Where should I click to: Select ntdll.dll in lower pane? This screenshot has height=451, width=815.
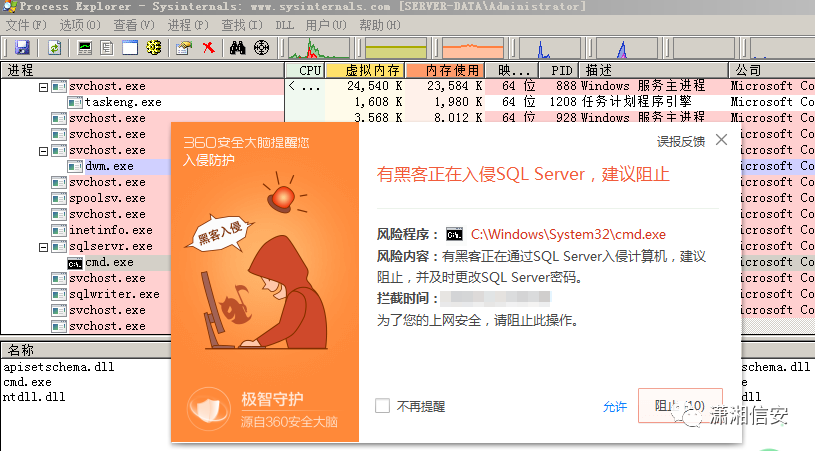[x=34, y=397]
